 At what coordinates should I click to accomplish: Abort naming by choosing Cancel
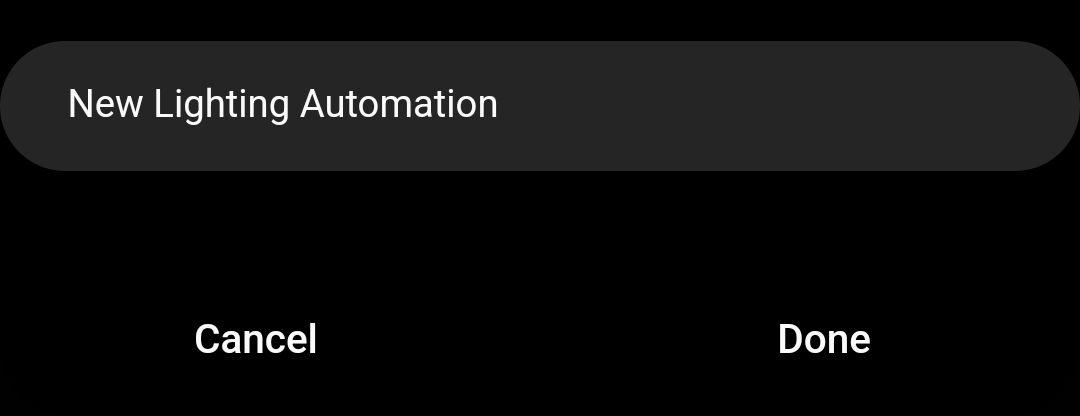coord(256,340)
